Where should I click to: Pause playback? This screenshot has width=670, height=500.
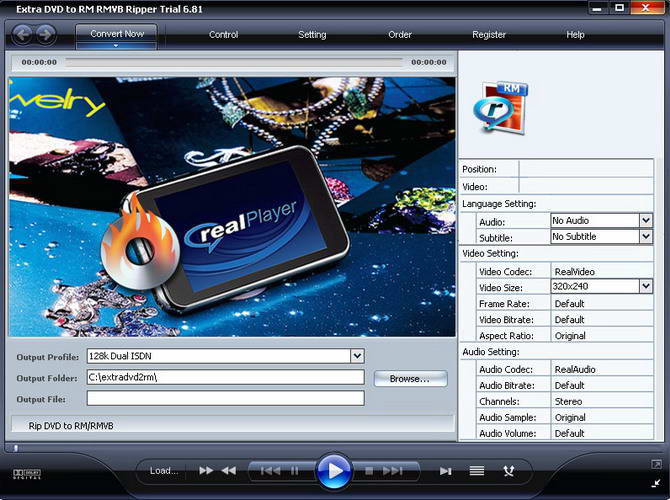pyautogui.click(x=294, y=471)
